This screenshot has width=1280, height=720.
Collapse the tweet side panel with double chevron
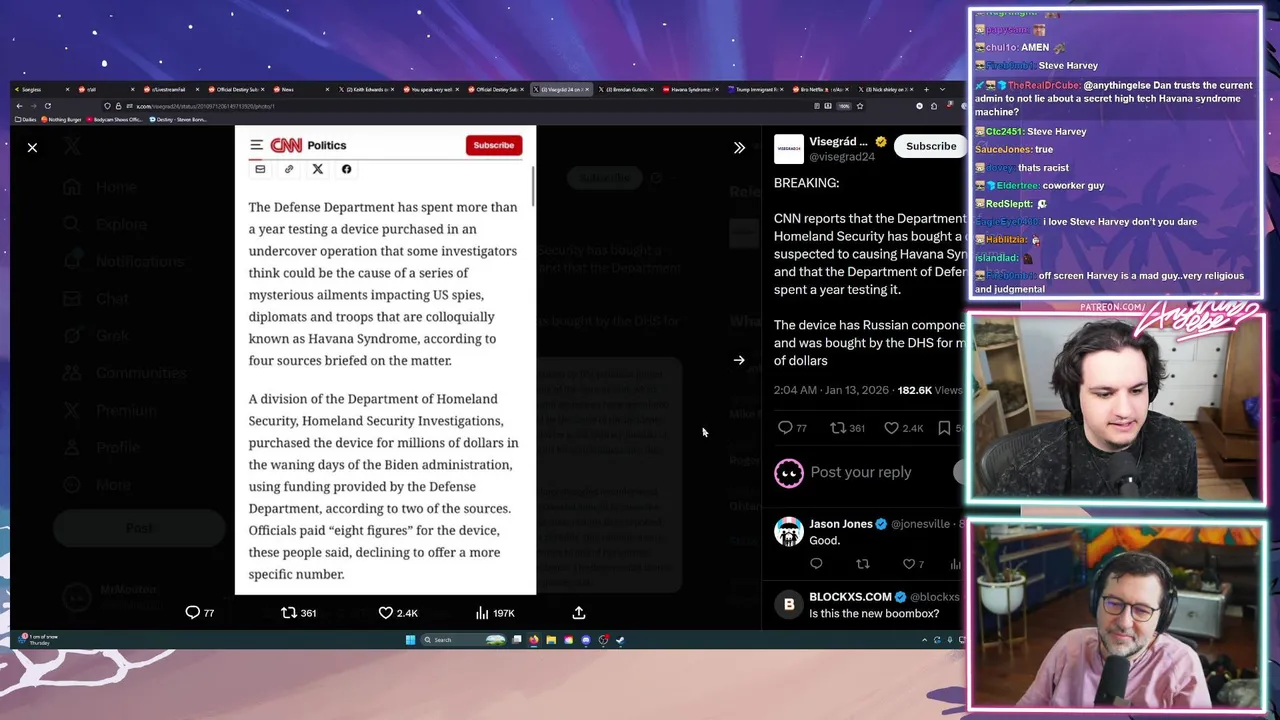coord(739,148)
